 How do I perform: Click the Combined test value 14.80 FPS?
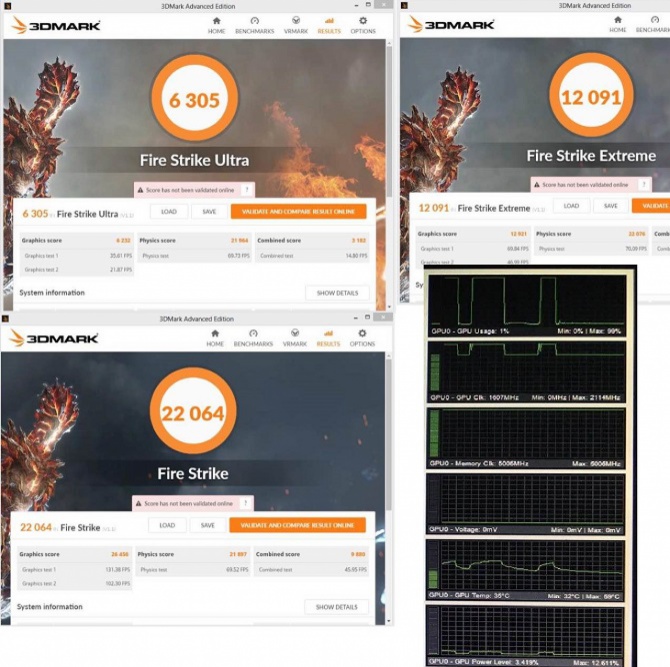(x=356, y=256)
